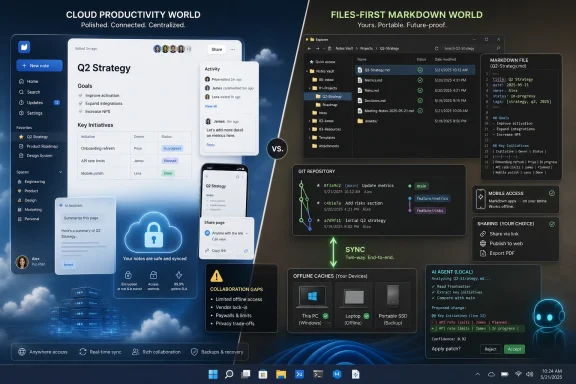The image size is (576, 384).
Task: Toggle the Improve activation goal checkbox
Action: pos(80,95)
